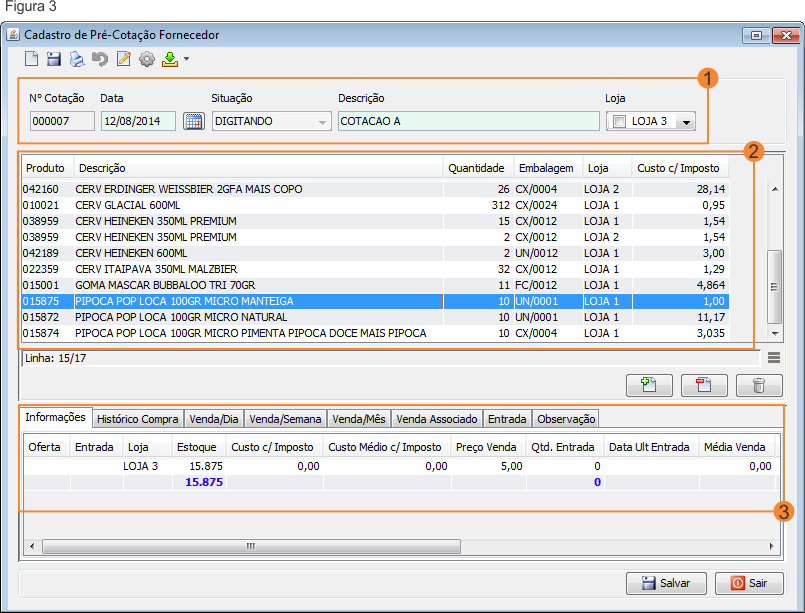This screenshot has width=805, height=613.
Task: Click the trash can delete button
Action: point(759,385)
